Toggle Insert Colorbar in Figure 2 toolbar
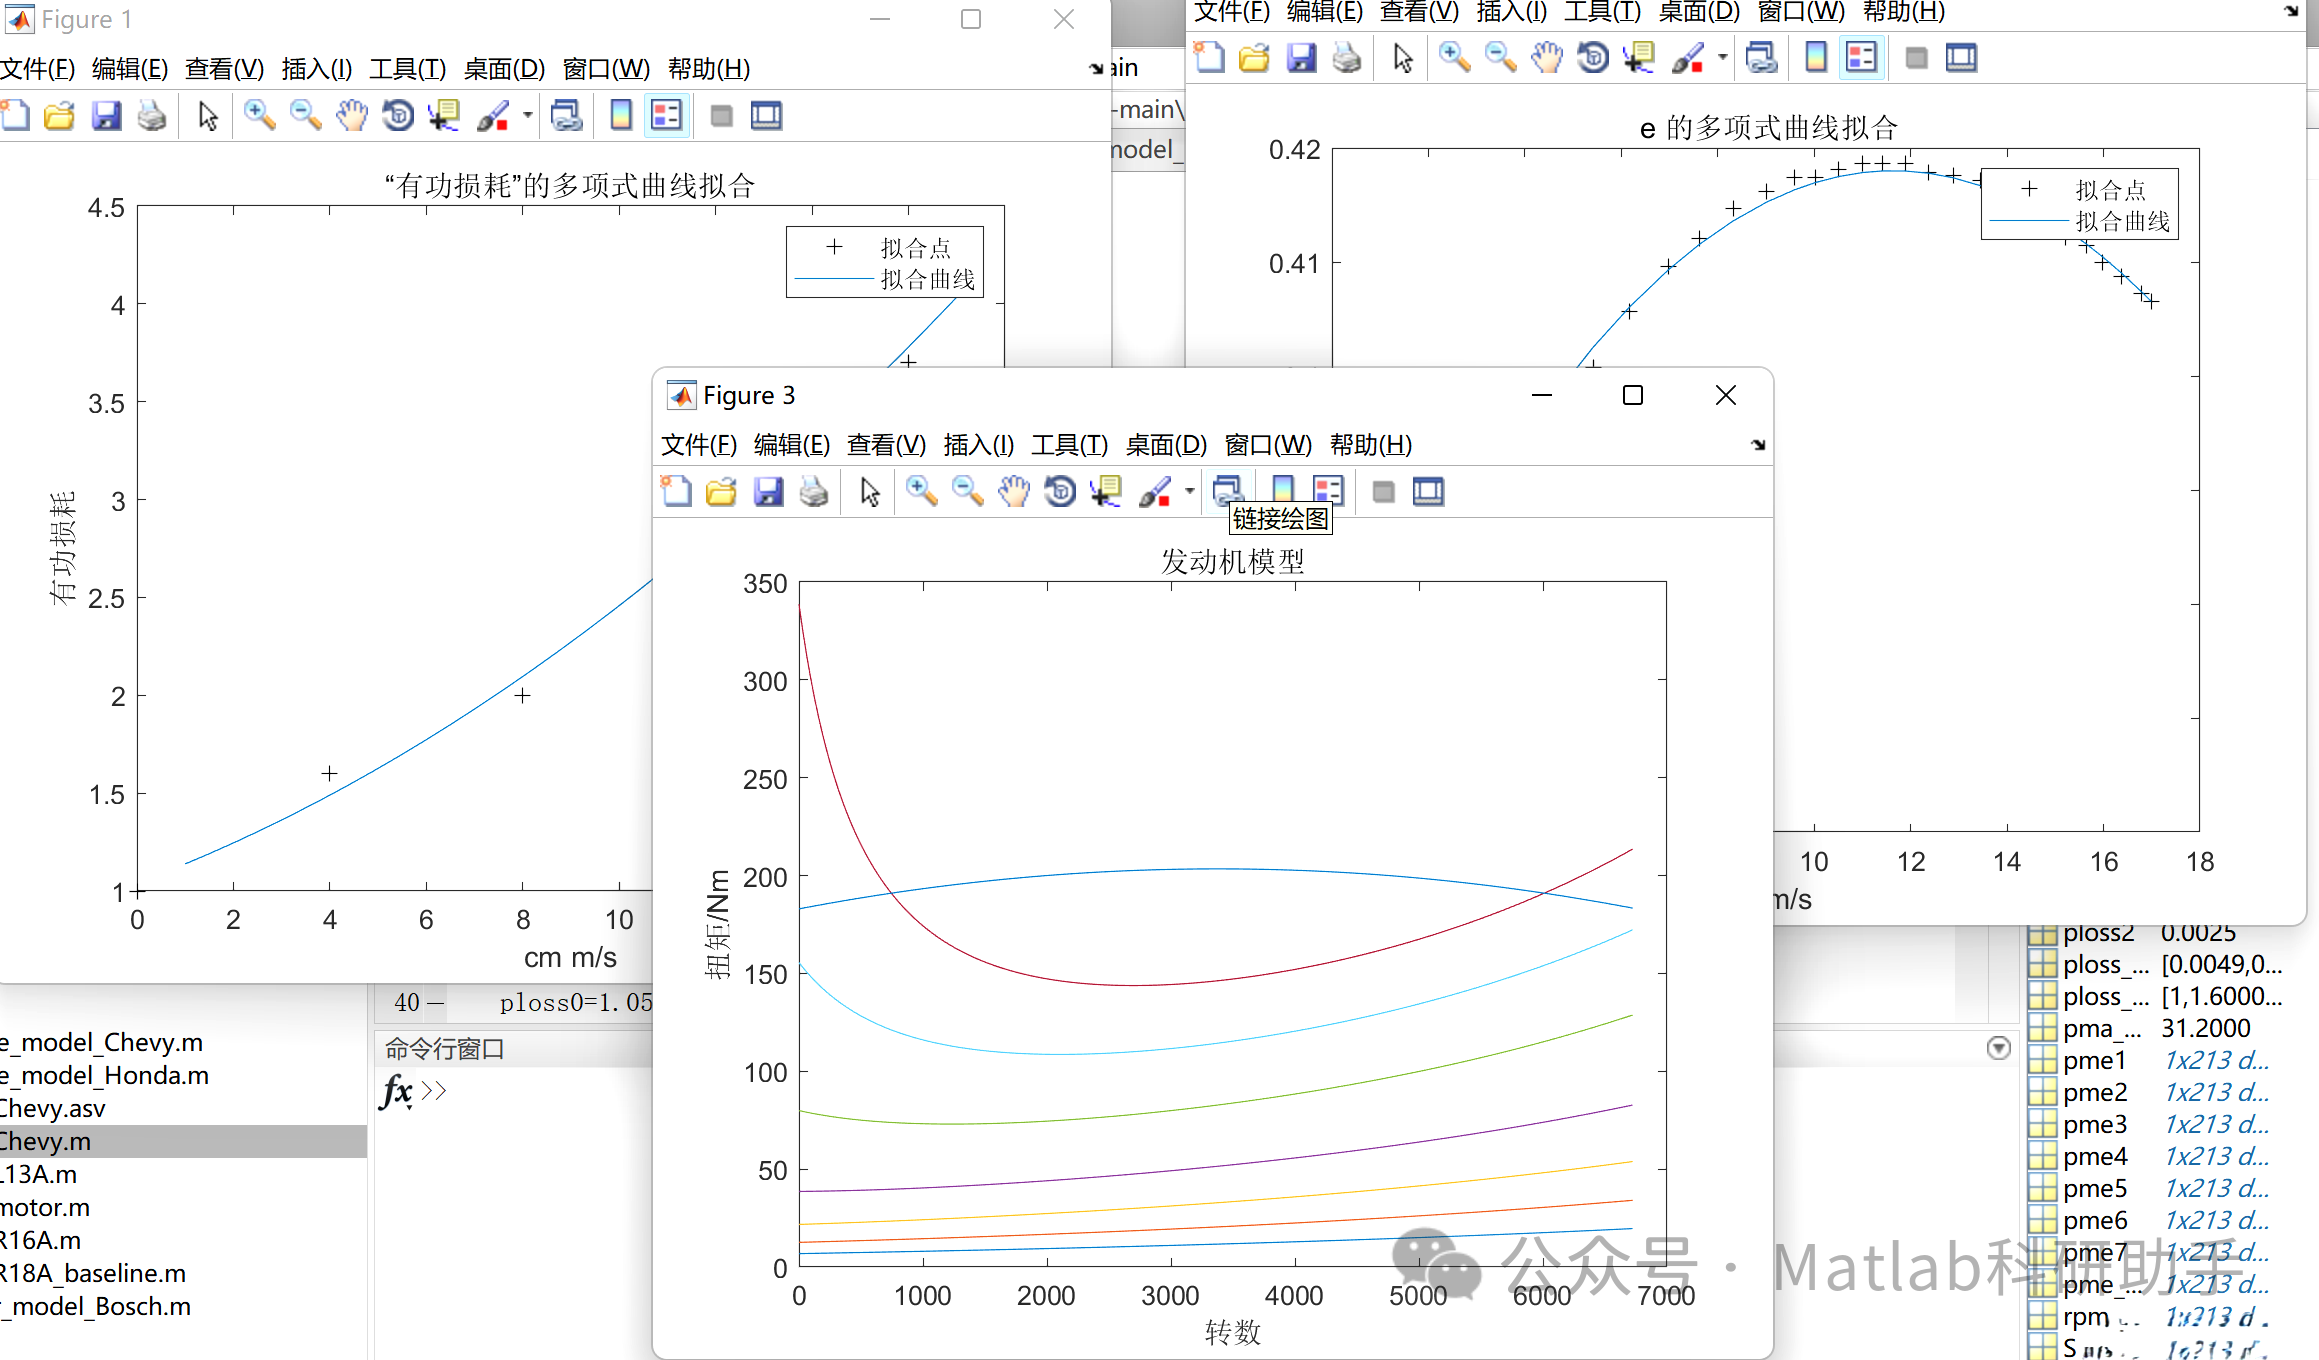 pos(1816,58)
